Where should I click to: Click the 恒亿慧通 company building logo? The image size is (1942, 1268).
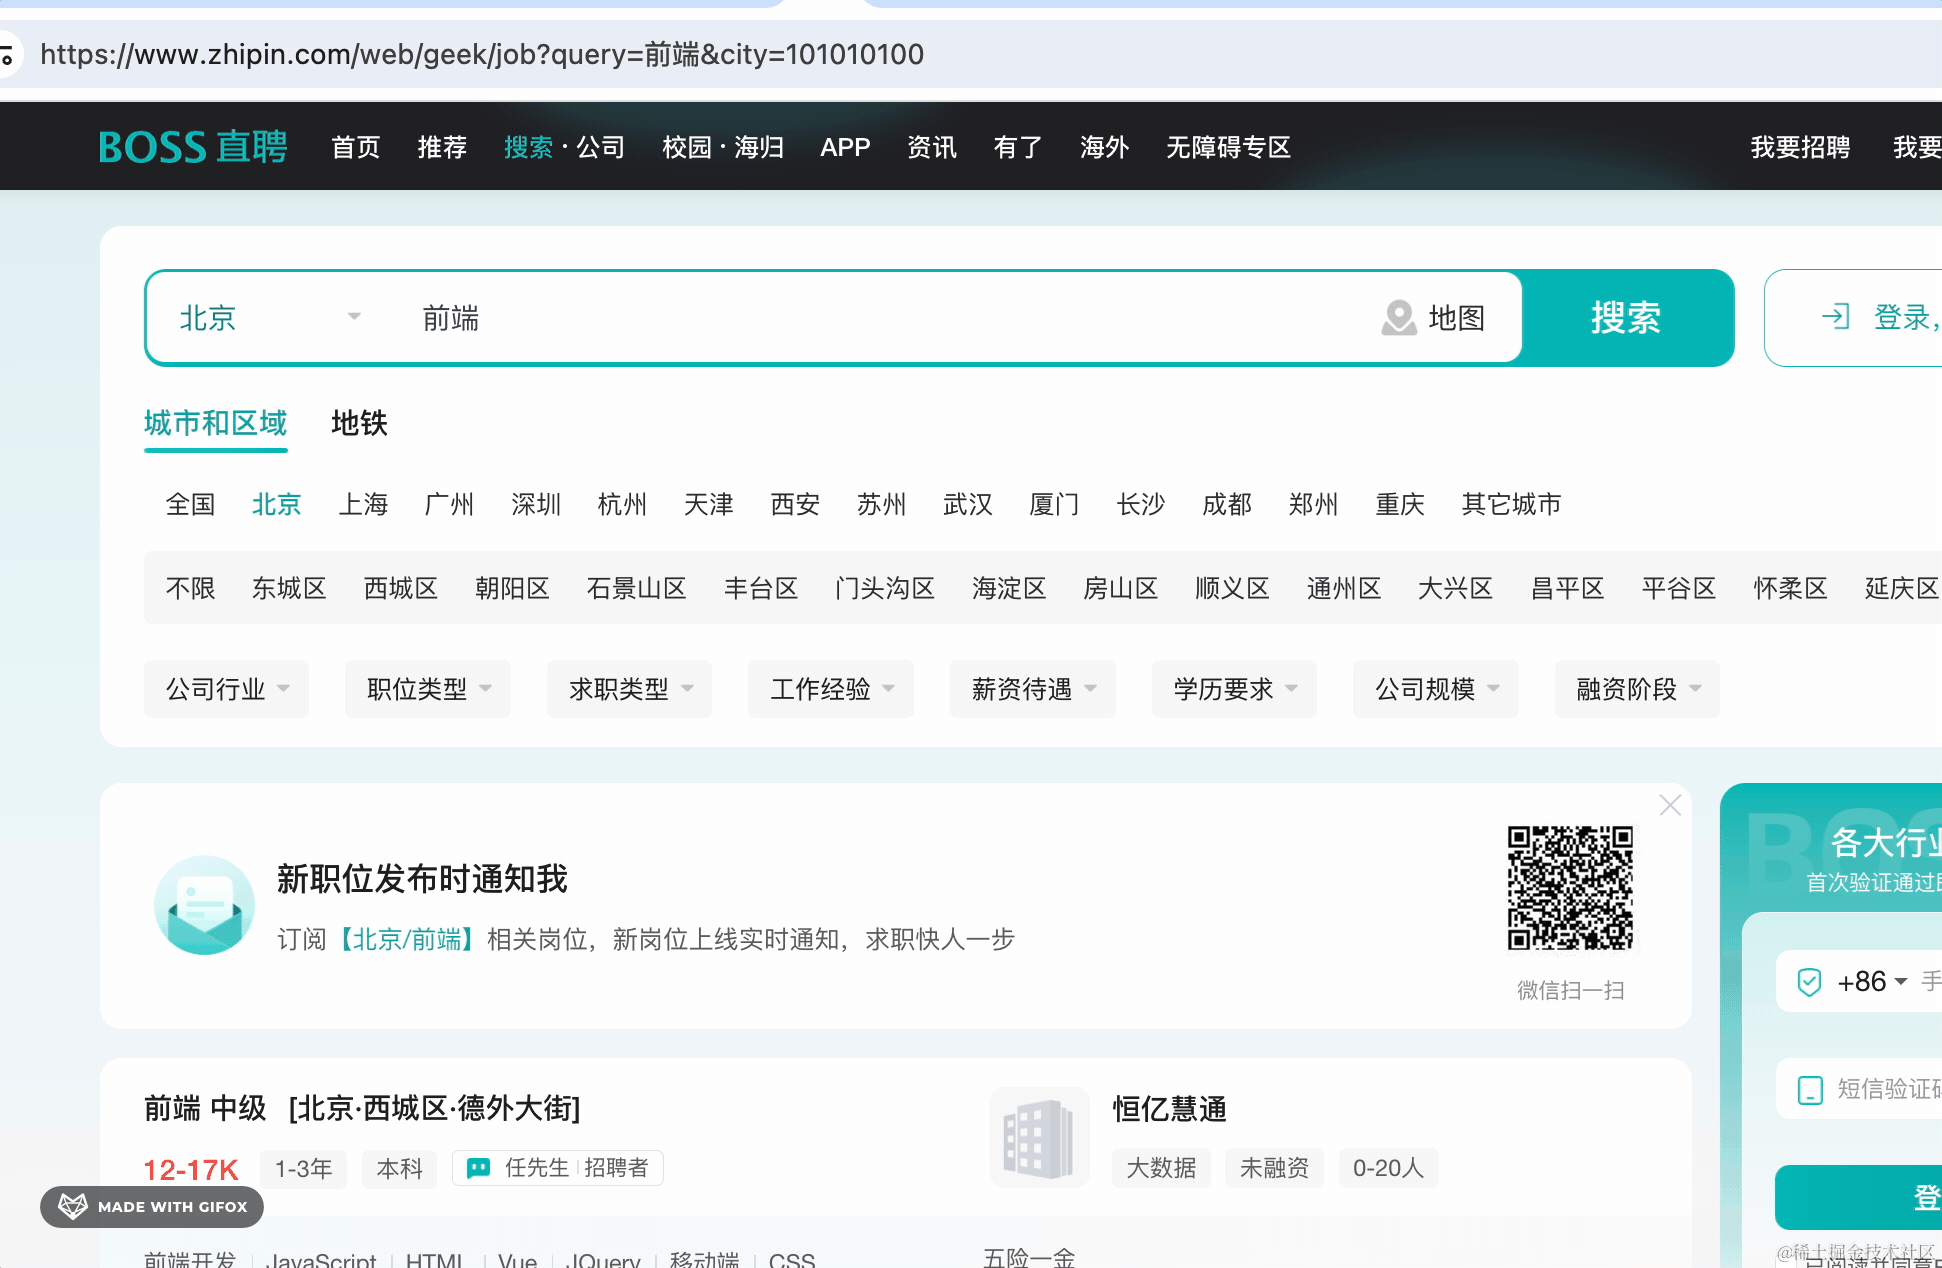click(1039, 1137)
